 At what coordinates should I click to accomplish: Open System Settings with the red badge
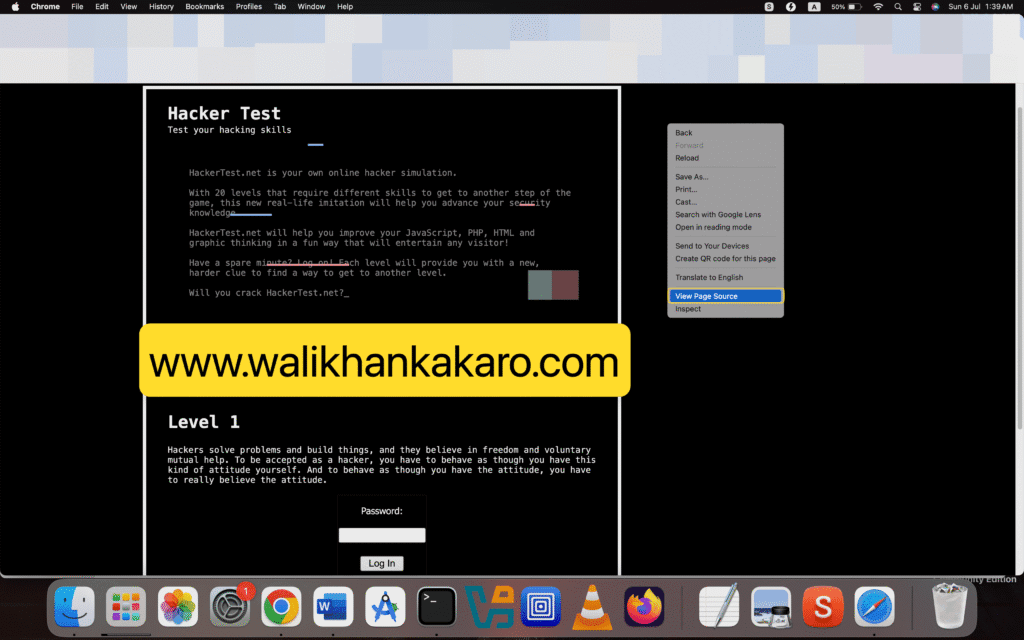(x=230, y=606)
